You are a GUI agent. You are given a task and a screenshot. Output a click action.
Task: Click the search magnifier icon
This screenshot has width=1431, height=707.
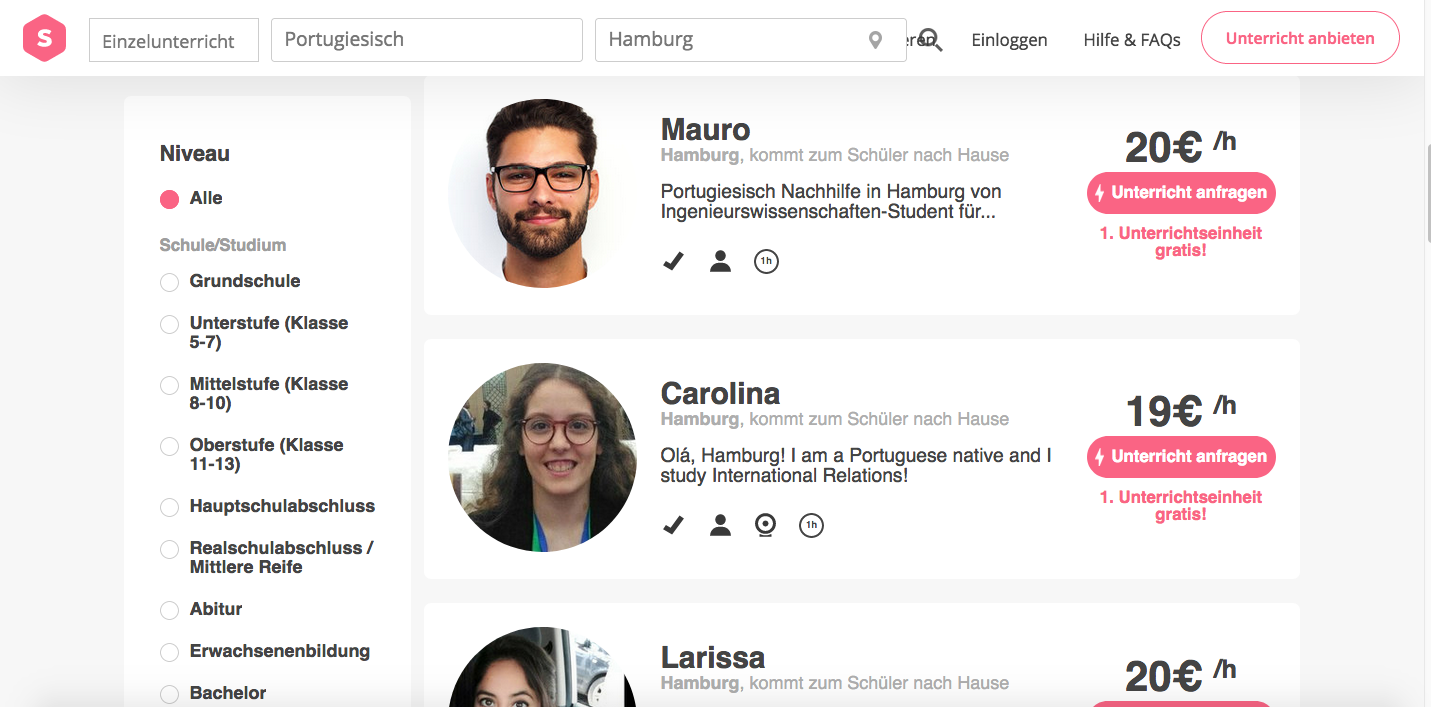click(x=931, y=40)
